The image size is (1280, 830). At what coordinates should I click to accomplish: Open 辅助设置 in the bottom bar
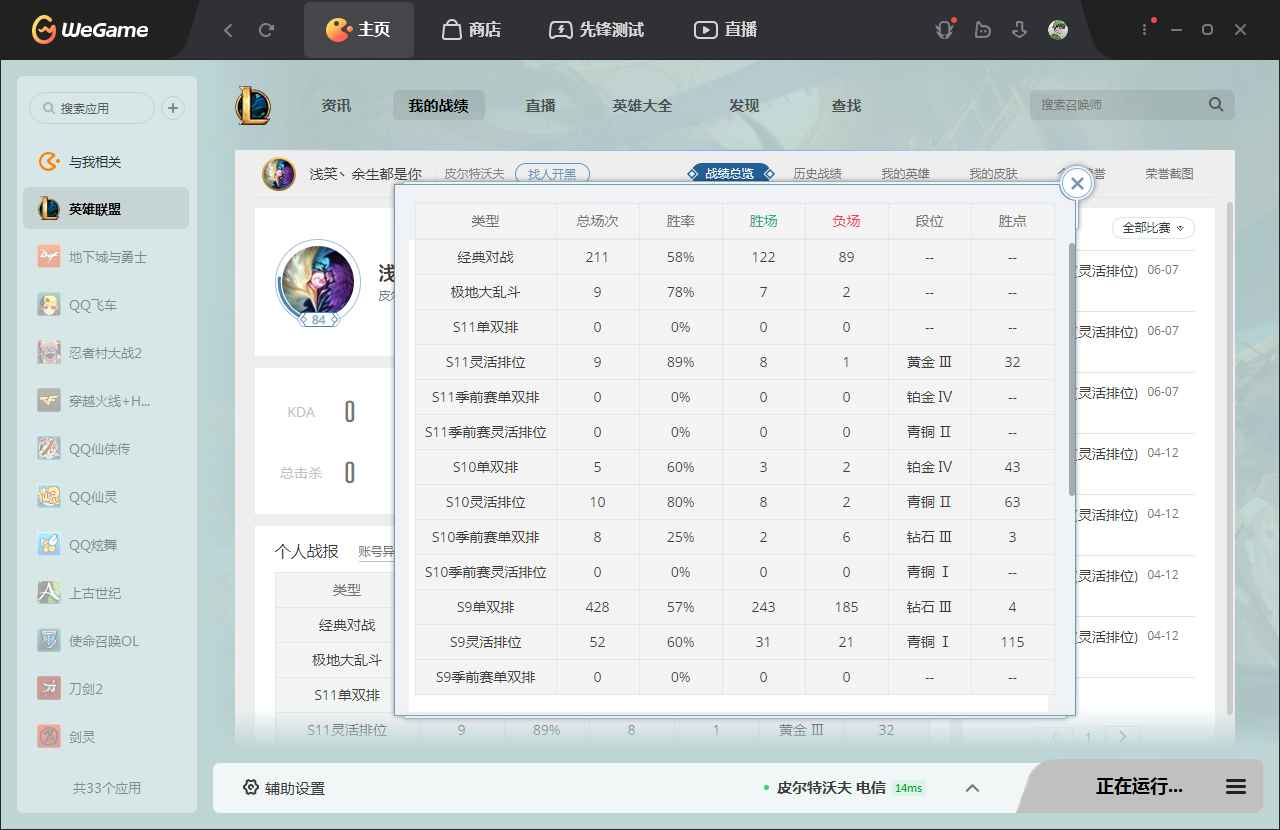point(284,788)
